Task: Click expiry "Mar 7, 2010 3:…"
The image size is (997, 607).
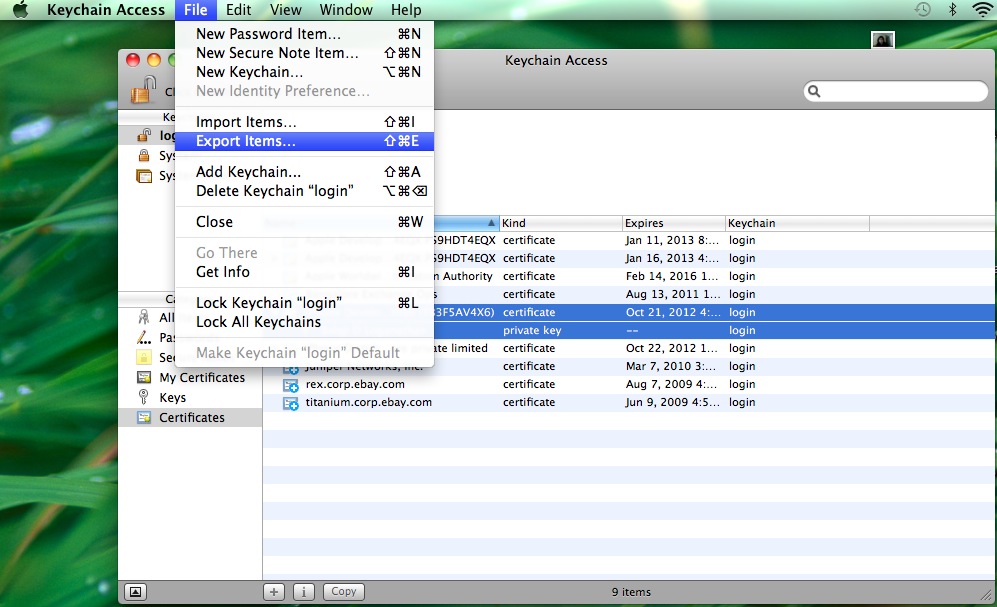Action: [671, 366]
